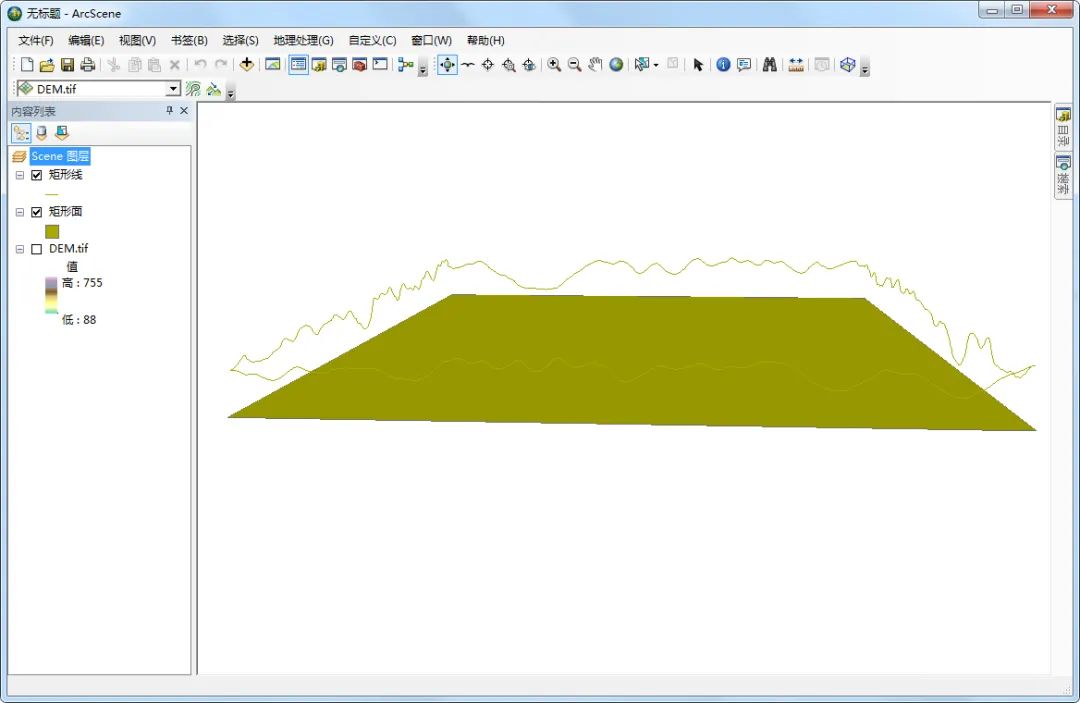Open the Find binoculars tool
The width and height of the screenshot is (1080, 703).
tap(769, 65)
